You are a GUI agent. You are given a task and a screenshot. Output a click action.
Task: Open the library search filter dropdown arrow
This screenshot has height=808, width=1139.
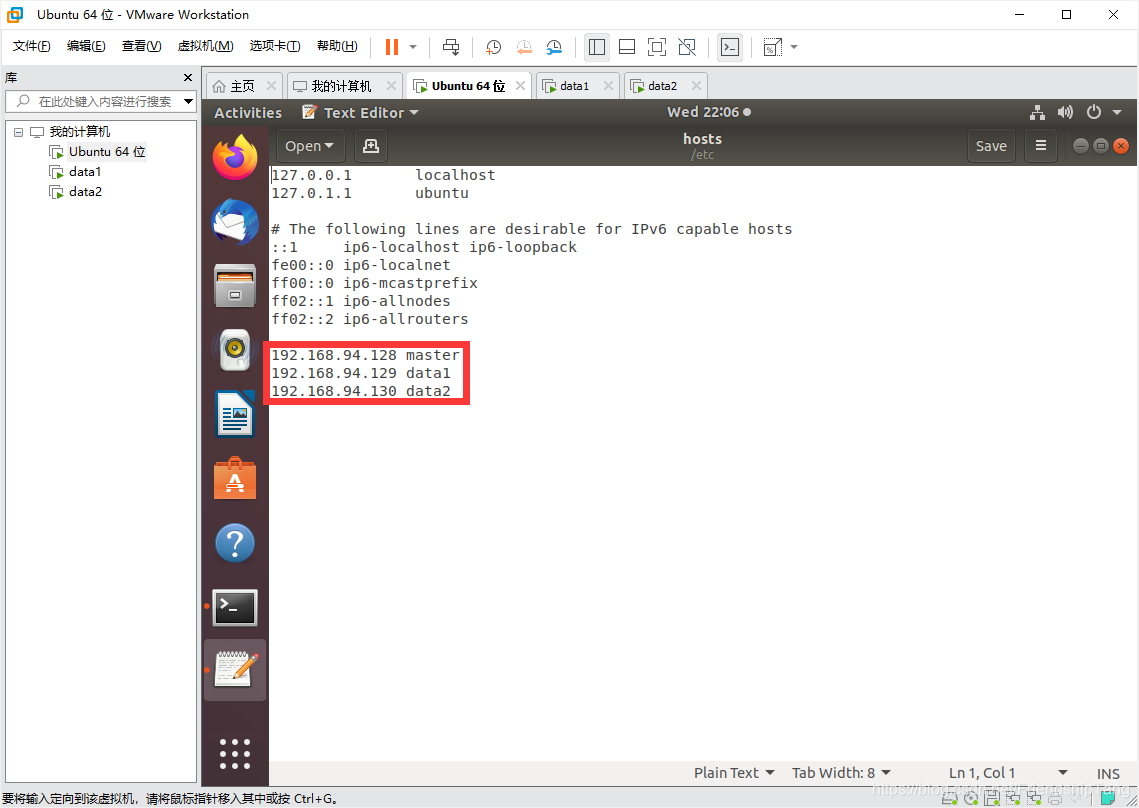click(x=188, y=102)
